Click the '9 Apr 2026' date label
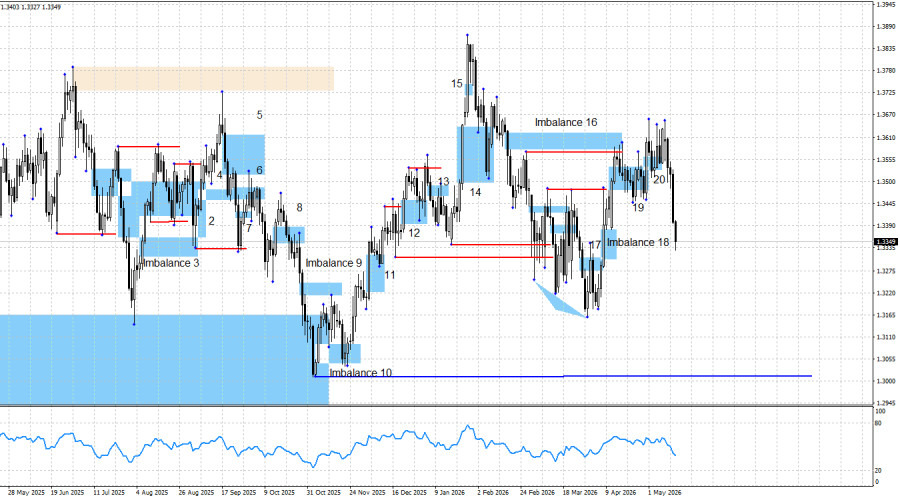 point(620,493)
